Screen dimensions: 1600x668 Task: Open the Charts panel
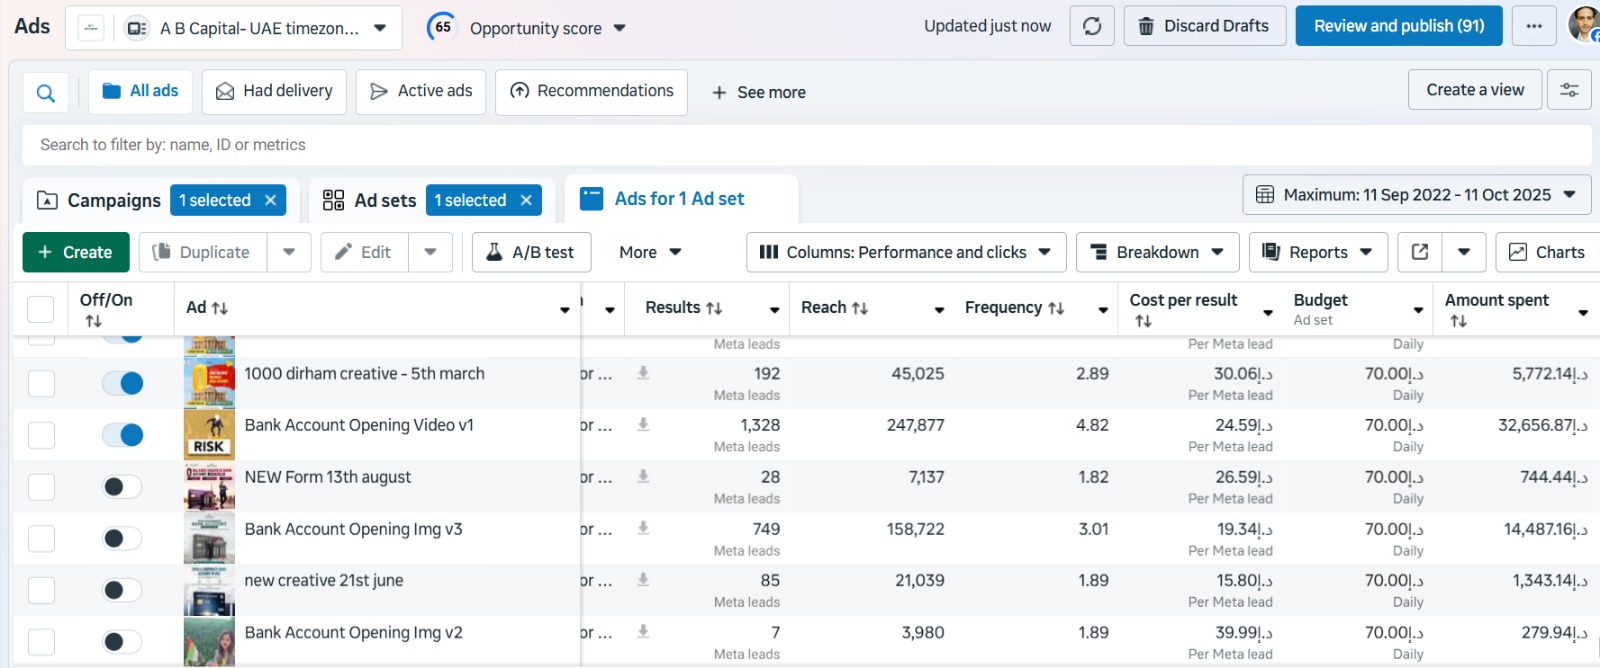[1547, 252]
